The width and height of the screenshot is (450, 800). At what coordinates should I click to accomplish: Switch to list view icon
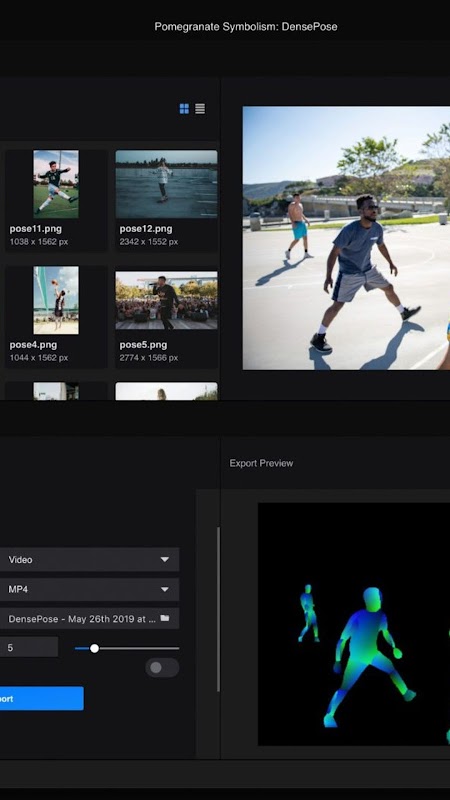(200, 109)
